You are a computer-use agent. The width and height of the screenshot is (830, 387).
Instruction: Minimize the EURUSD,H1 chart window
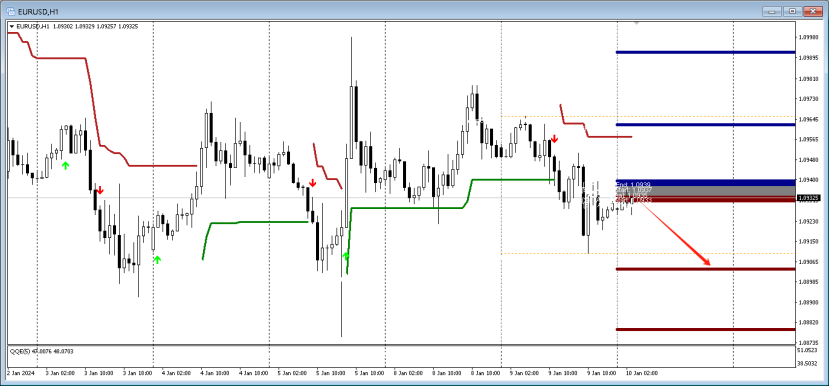click(x=772, y=11)
